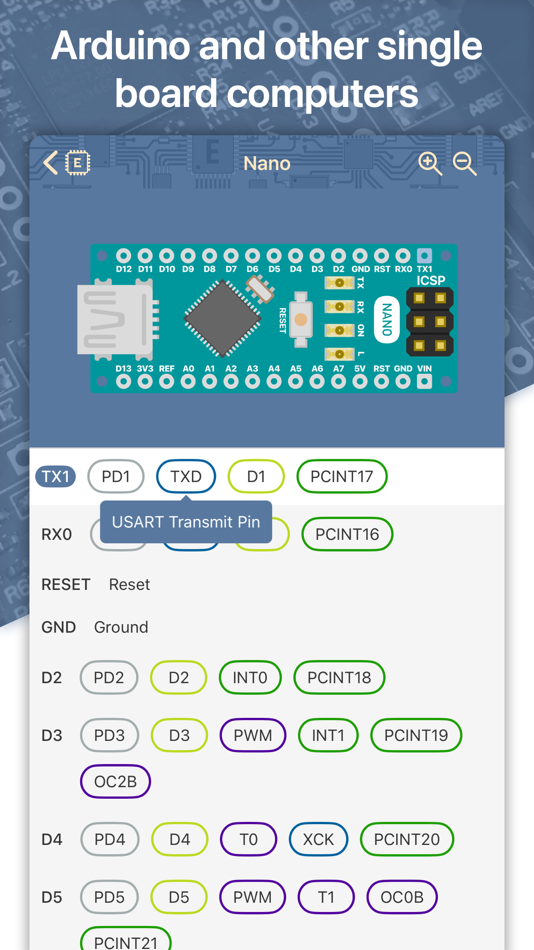Tap the PD4 tag
534x950 pixels.
[110, 839]
